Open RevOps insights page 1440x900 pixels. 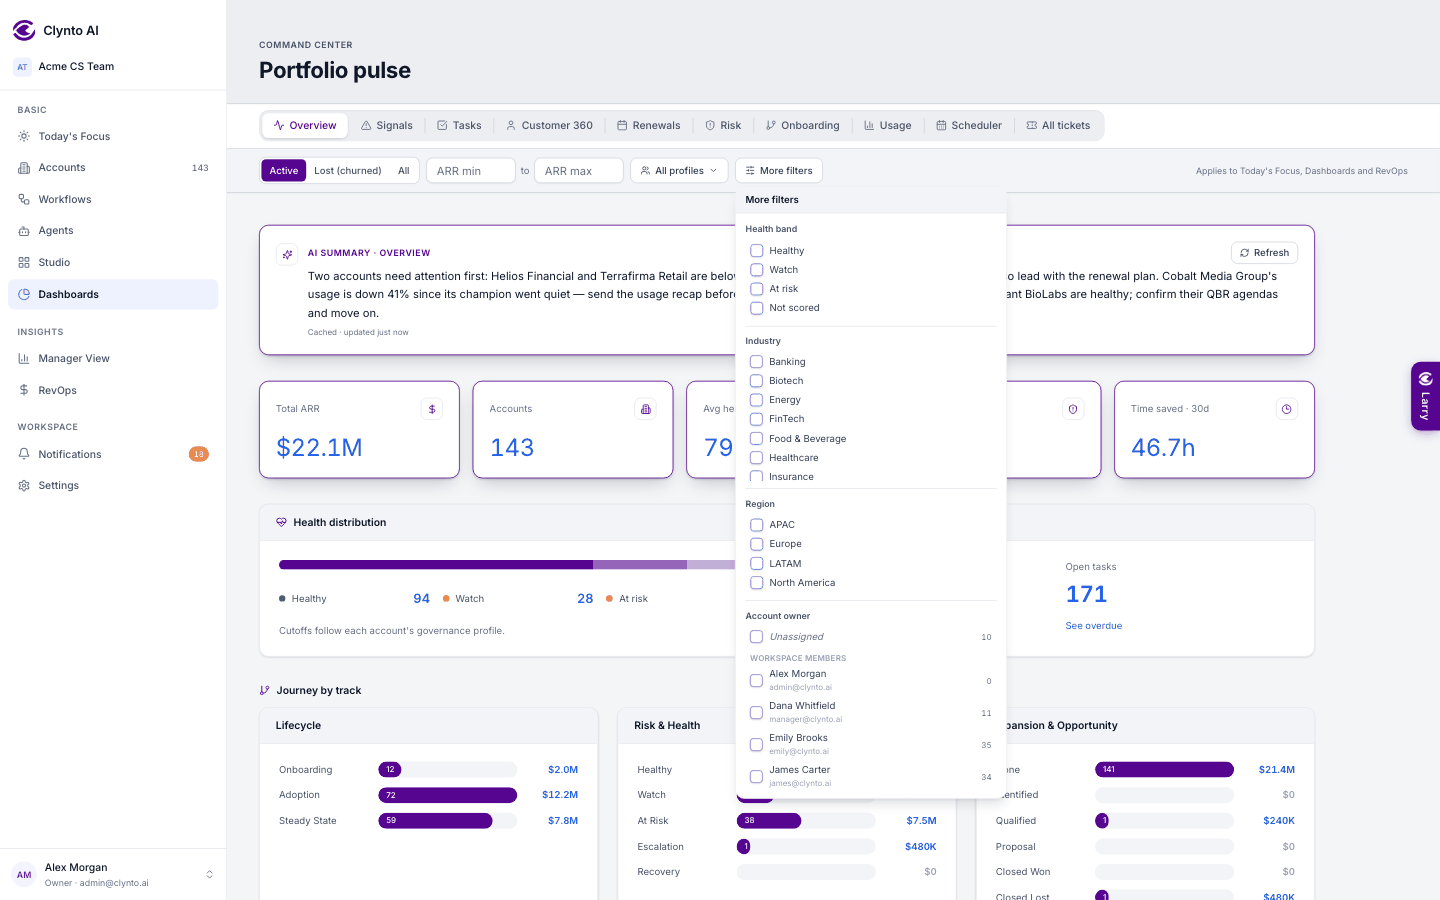pos(113,390)
